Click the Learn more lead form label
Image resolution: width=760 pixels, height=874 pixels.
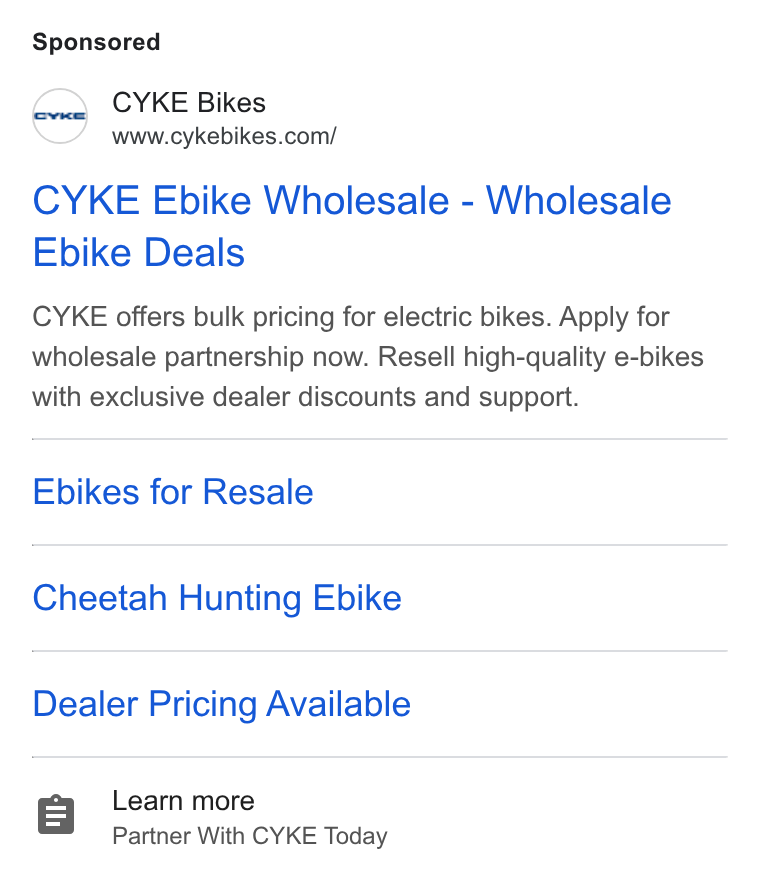[183, 801]
